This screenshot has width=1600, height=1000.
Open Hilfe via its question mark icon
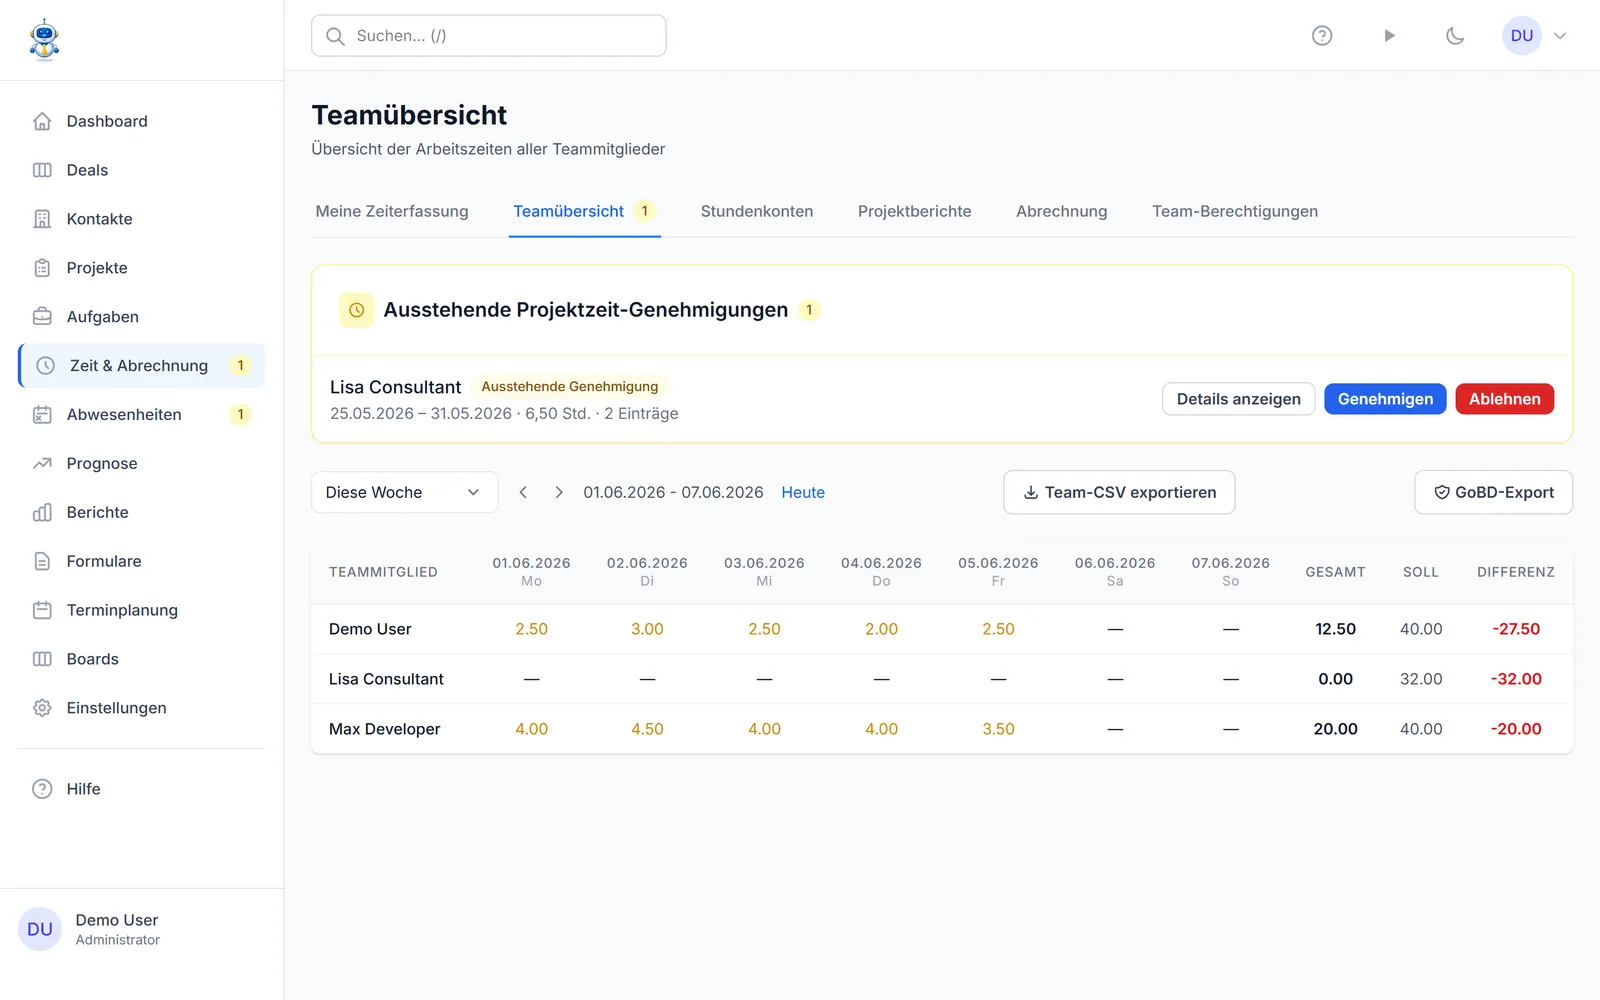[42, 789]
